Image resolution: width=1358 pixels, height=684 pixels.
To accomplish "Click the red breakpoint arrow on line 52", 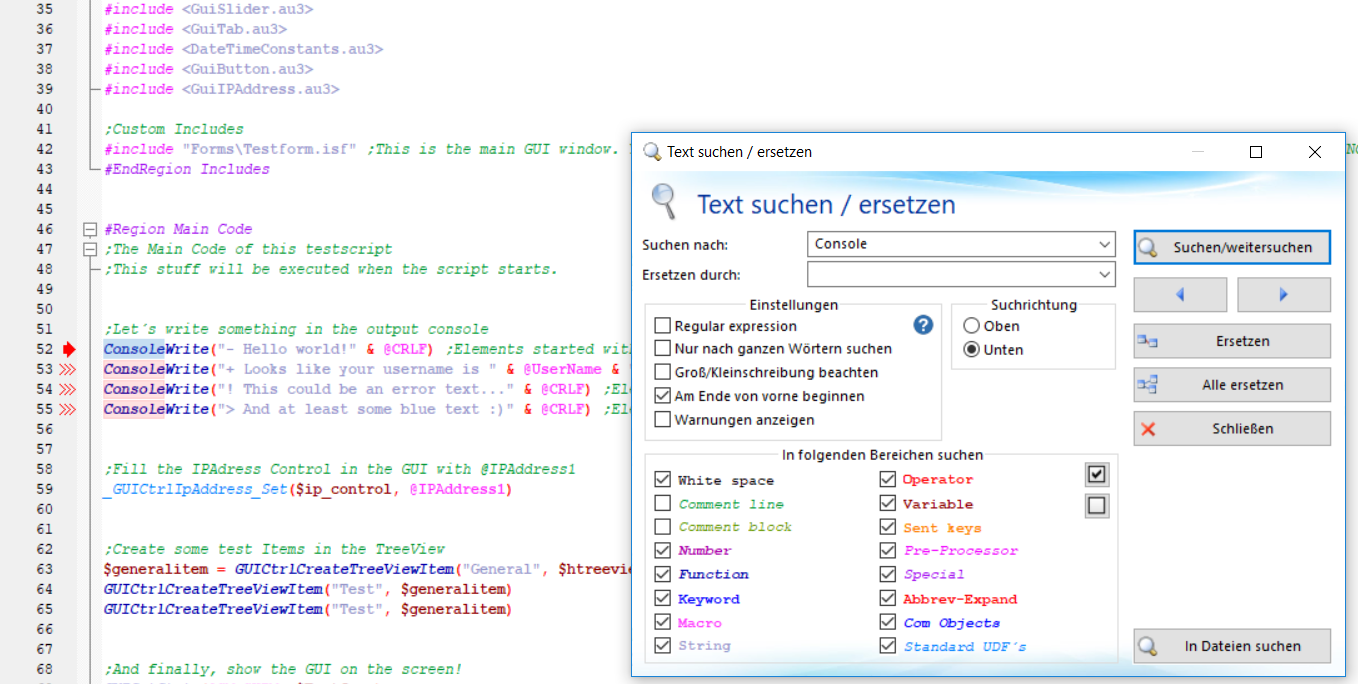I will tap(68, 349).
